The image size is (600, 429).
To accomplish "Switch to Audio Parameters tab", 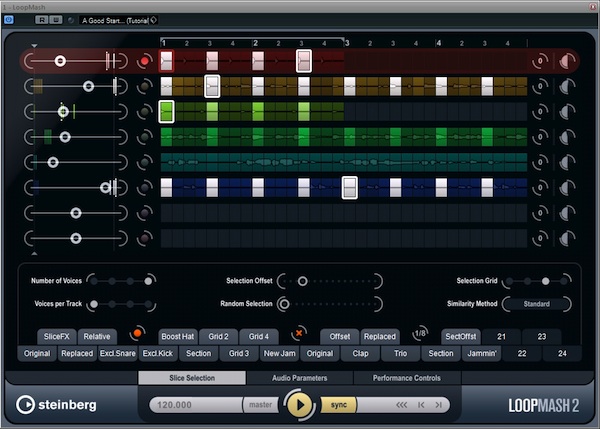I will (x=300, y=378).
